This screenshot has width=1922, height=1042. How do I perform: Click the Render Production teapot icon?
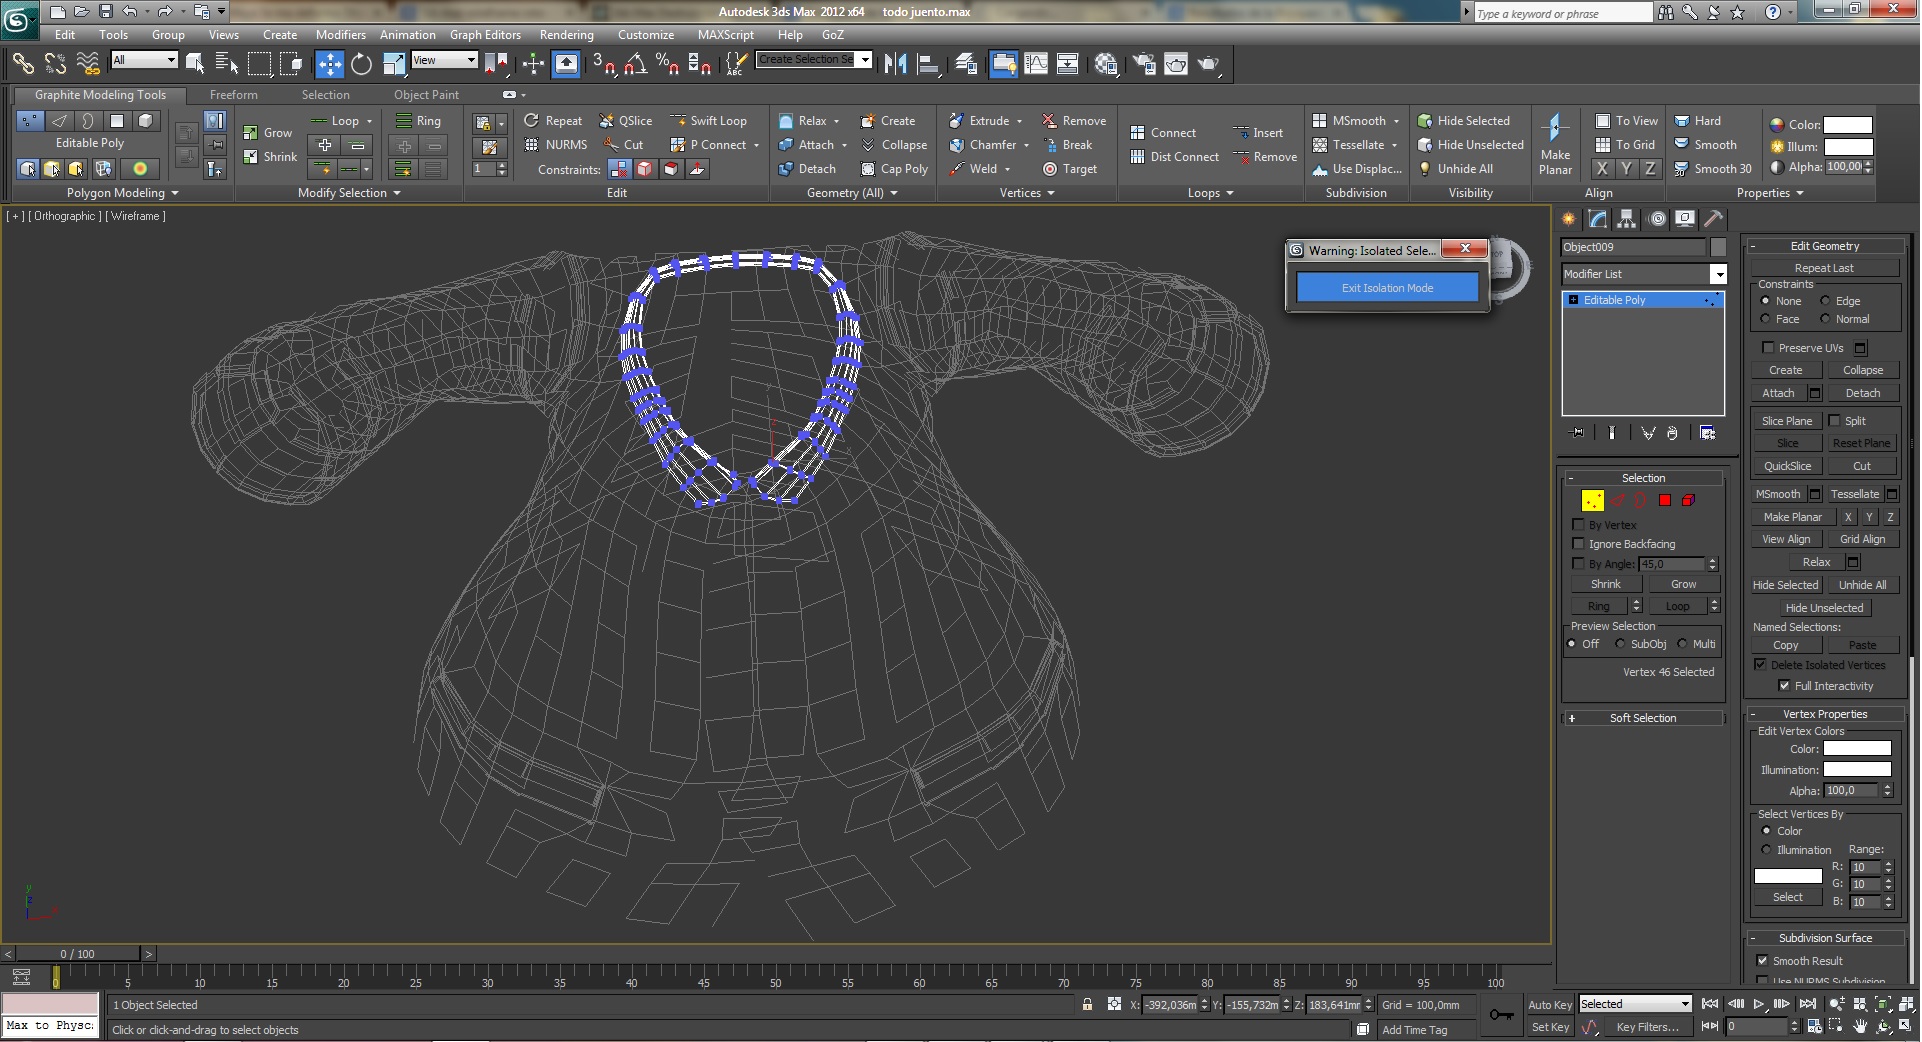[x=1208, y=64]
